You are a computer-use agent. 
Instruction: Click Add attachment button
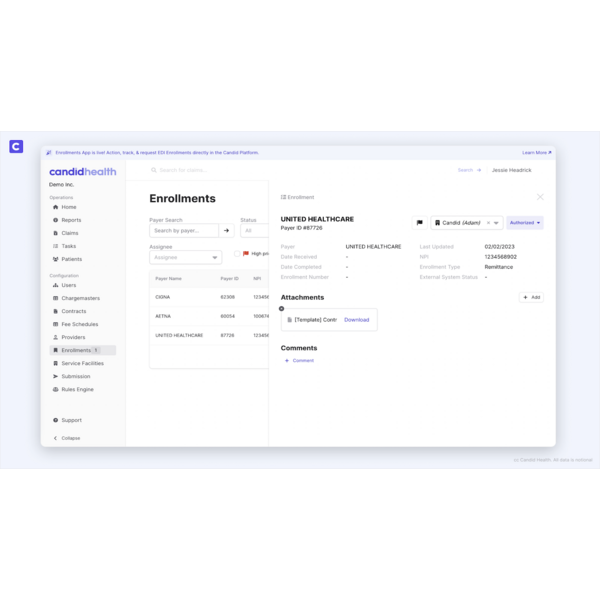(531, 297)
